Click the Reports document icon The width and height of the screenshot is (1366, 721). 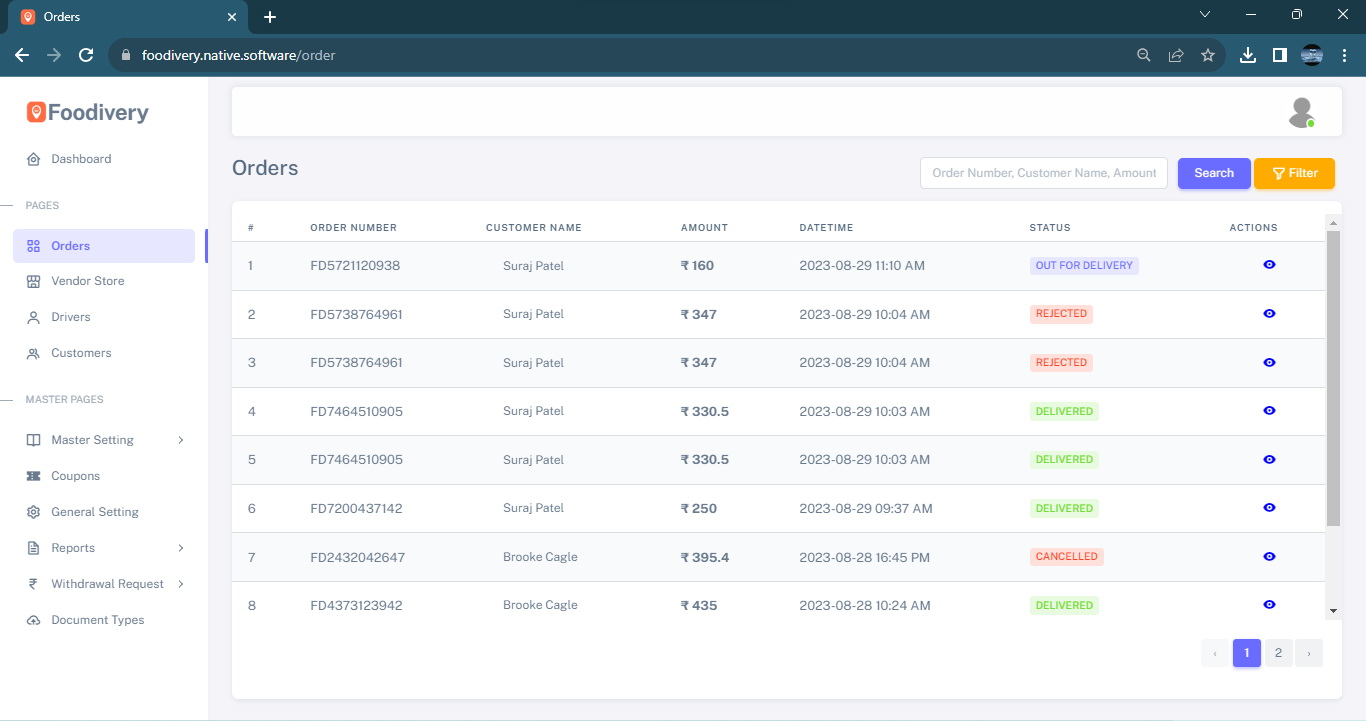(33, 548)
